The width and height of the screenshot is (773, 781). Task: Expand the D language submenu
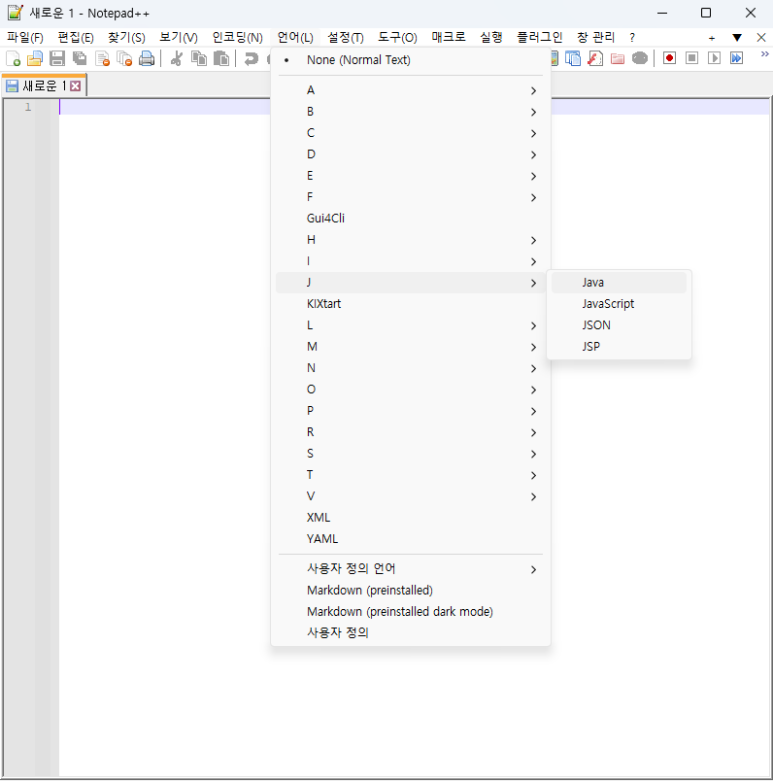411,154
